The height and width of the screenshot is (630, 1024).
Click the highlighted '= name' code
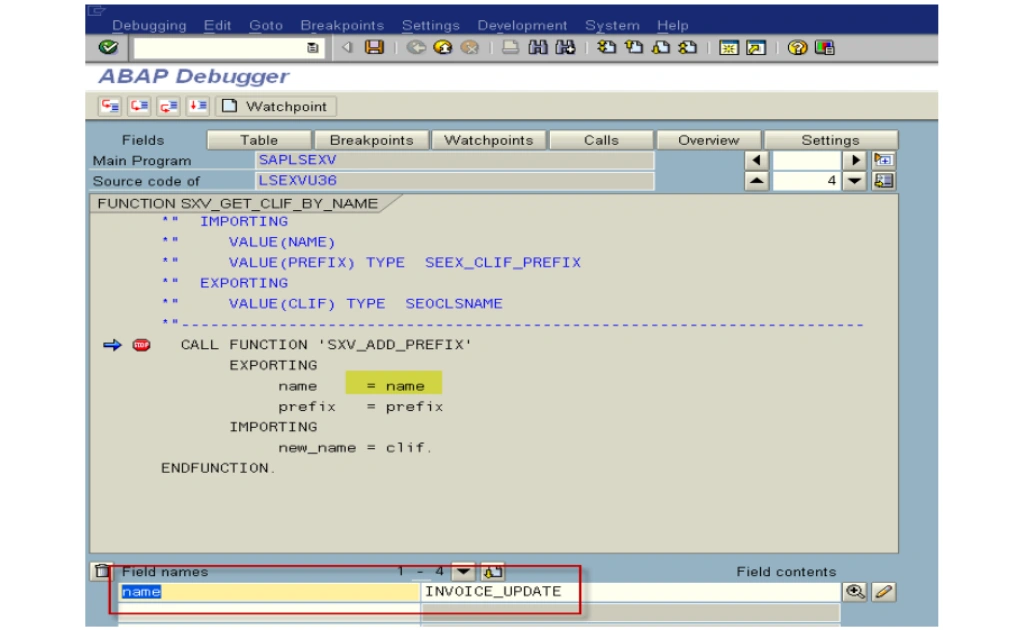394,385
